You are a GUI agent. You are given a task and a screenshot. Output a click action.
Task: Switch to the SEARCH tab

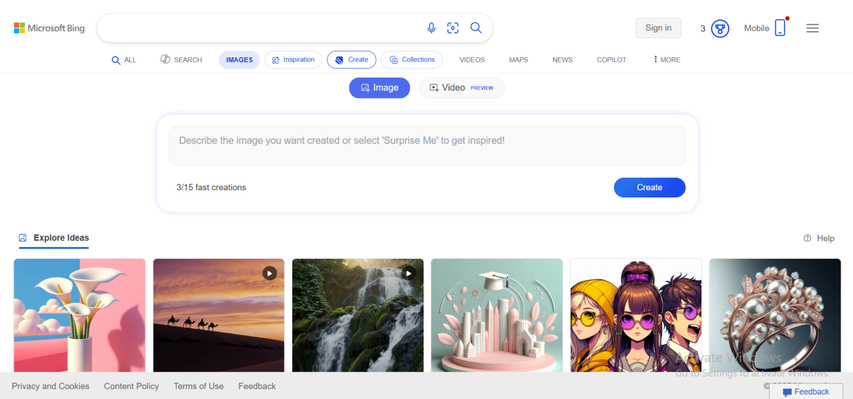point(181,59)
